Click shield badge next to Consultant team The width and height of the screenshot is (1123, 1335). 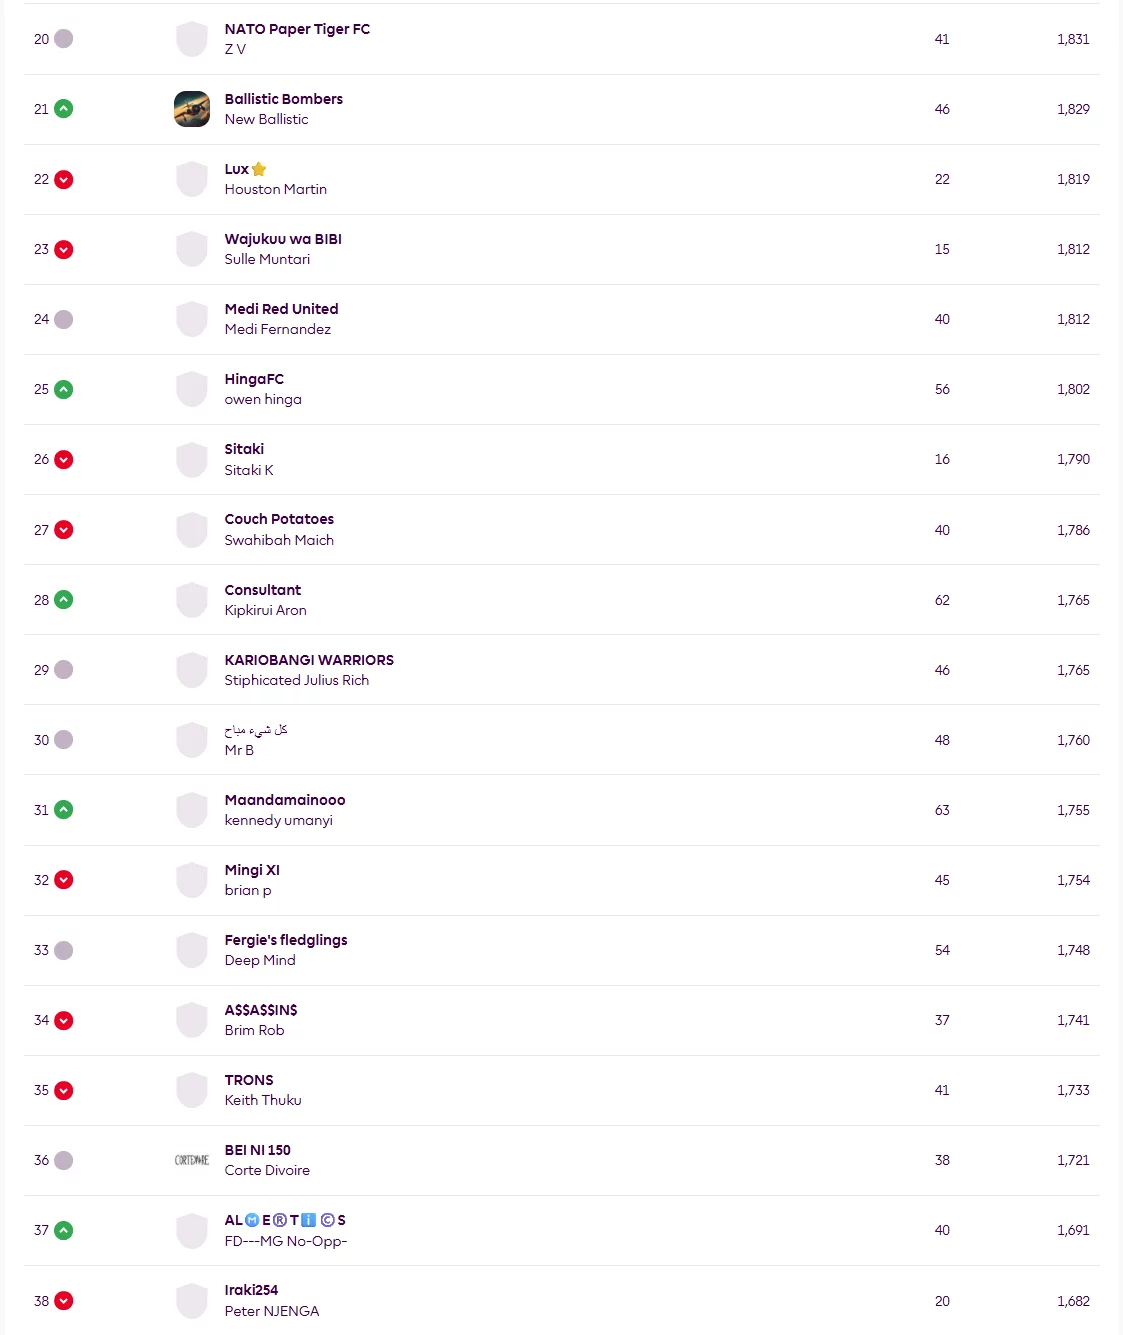(x=192, y=600)
